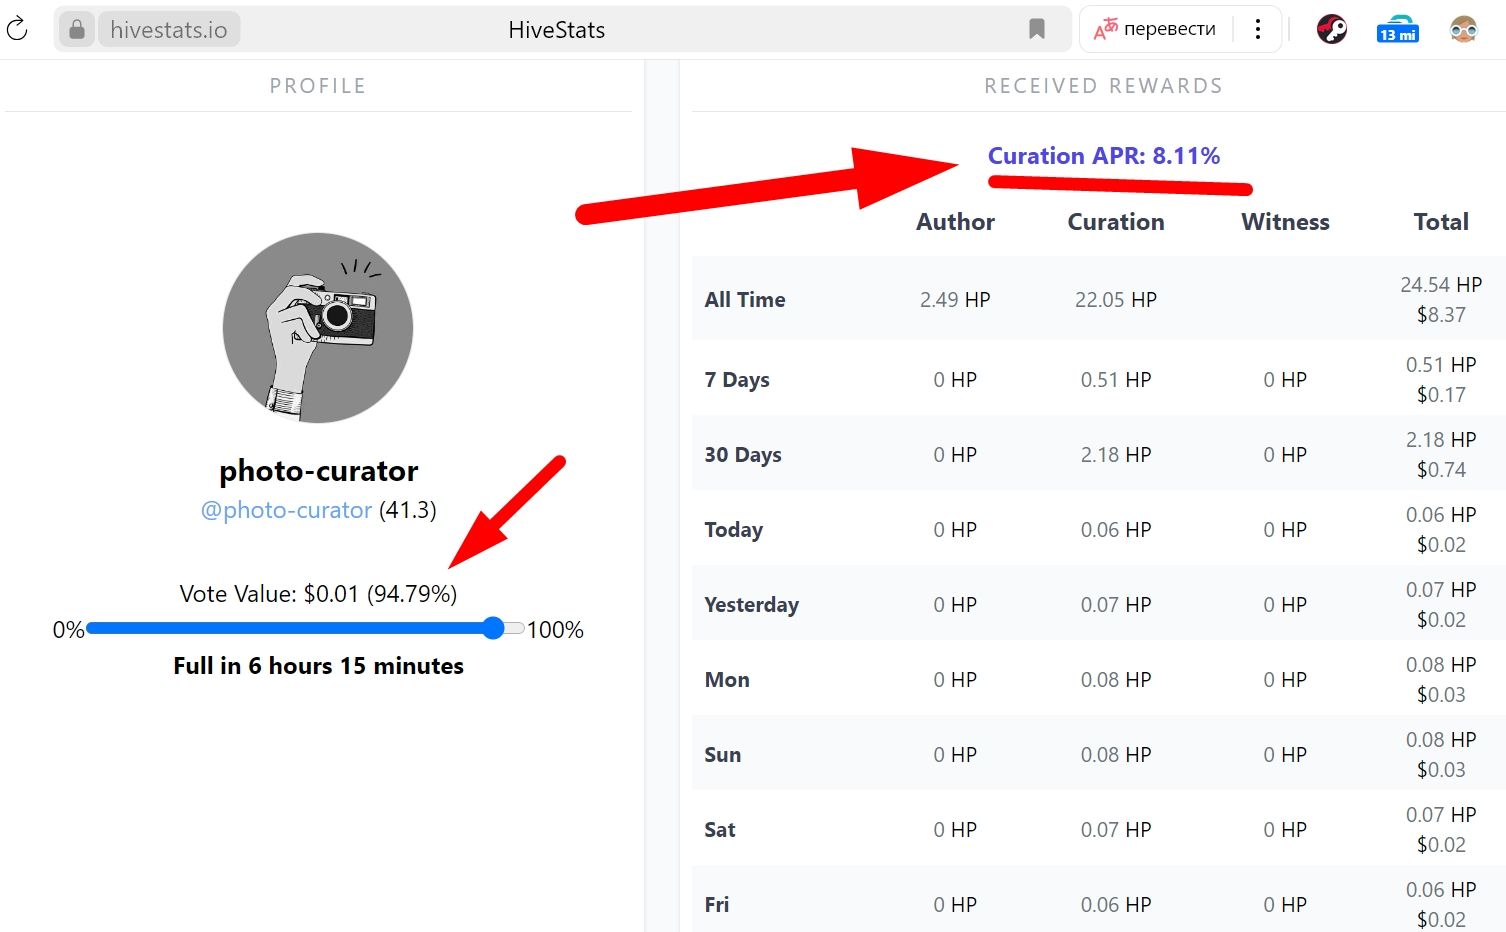This screenshot has width=1506, height=932.
Task: Click the hivestats.io address field
Action: (169, 30)
